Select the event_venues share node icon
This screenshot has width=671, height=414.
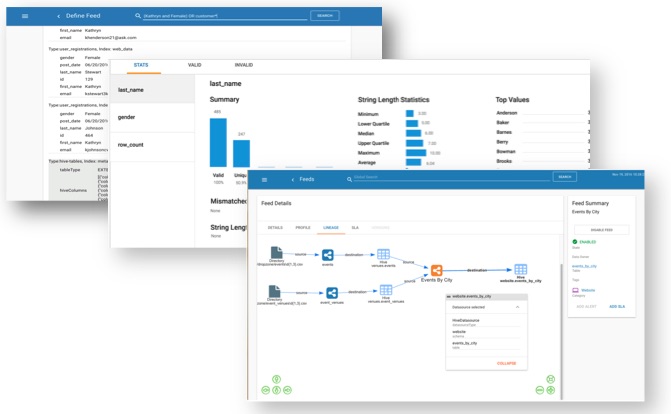pyautogui.click(x=332, y=293)
